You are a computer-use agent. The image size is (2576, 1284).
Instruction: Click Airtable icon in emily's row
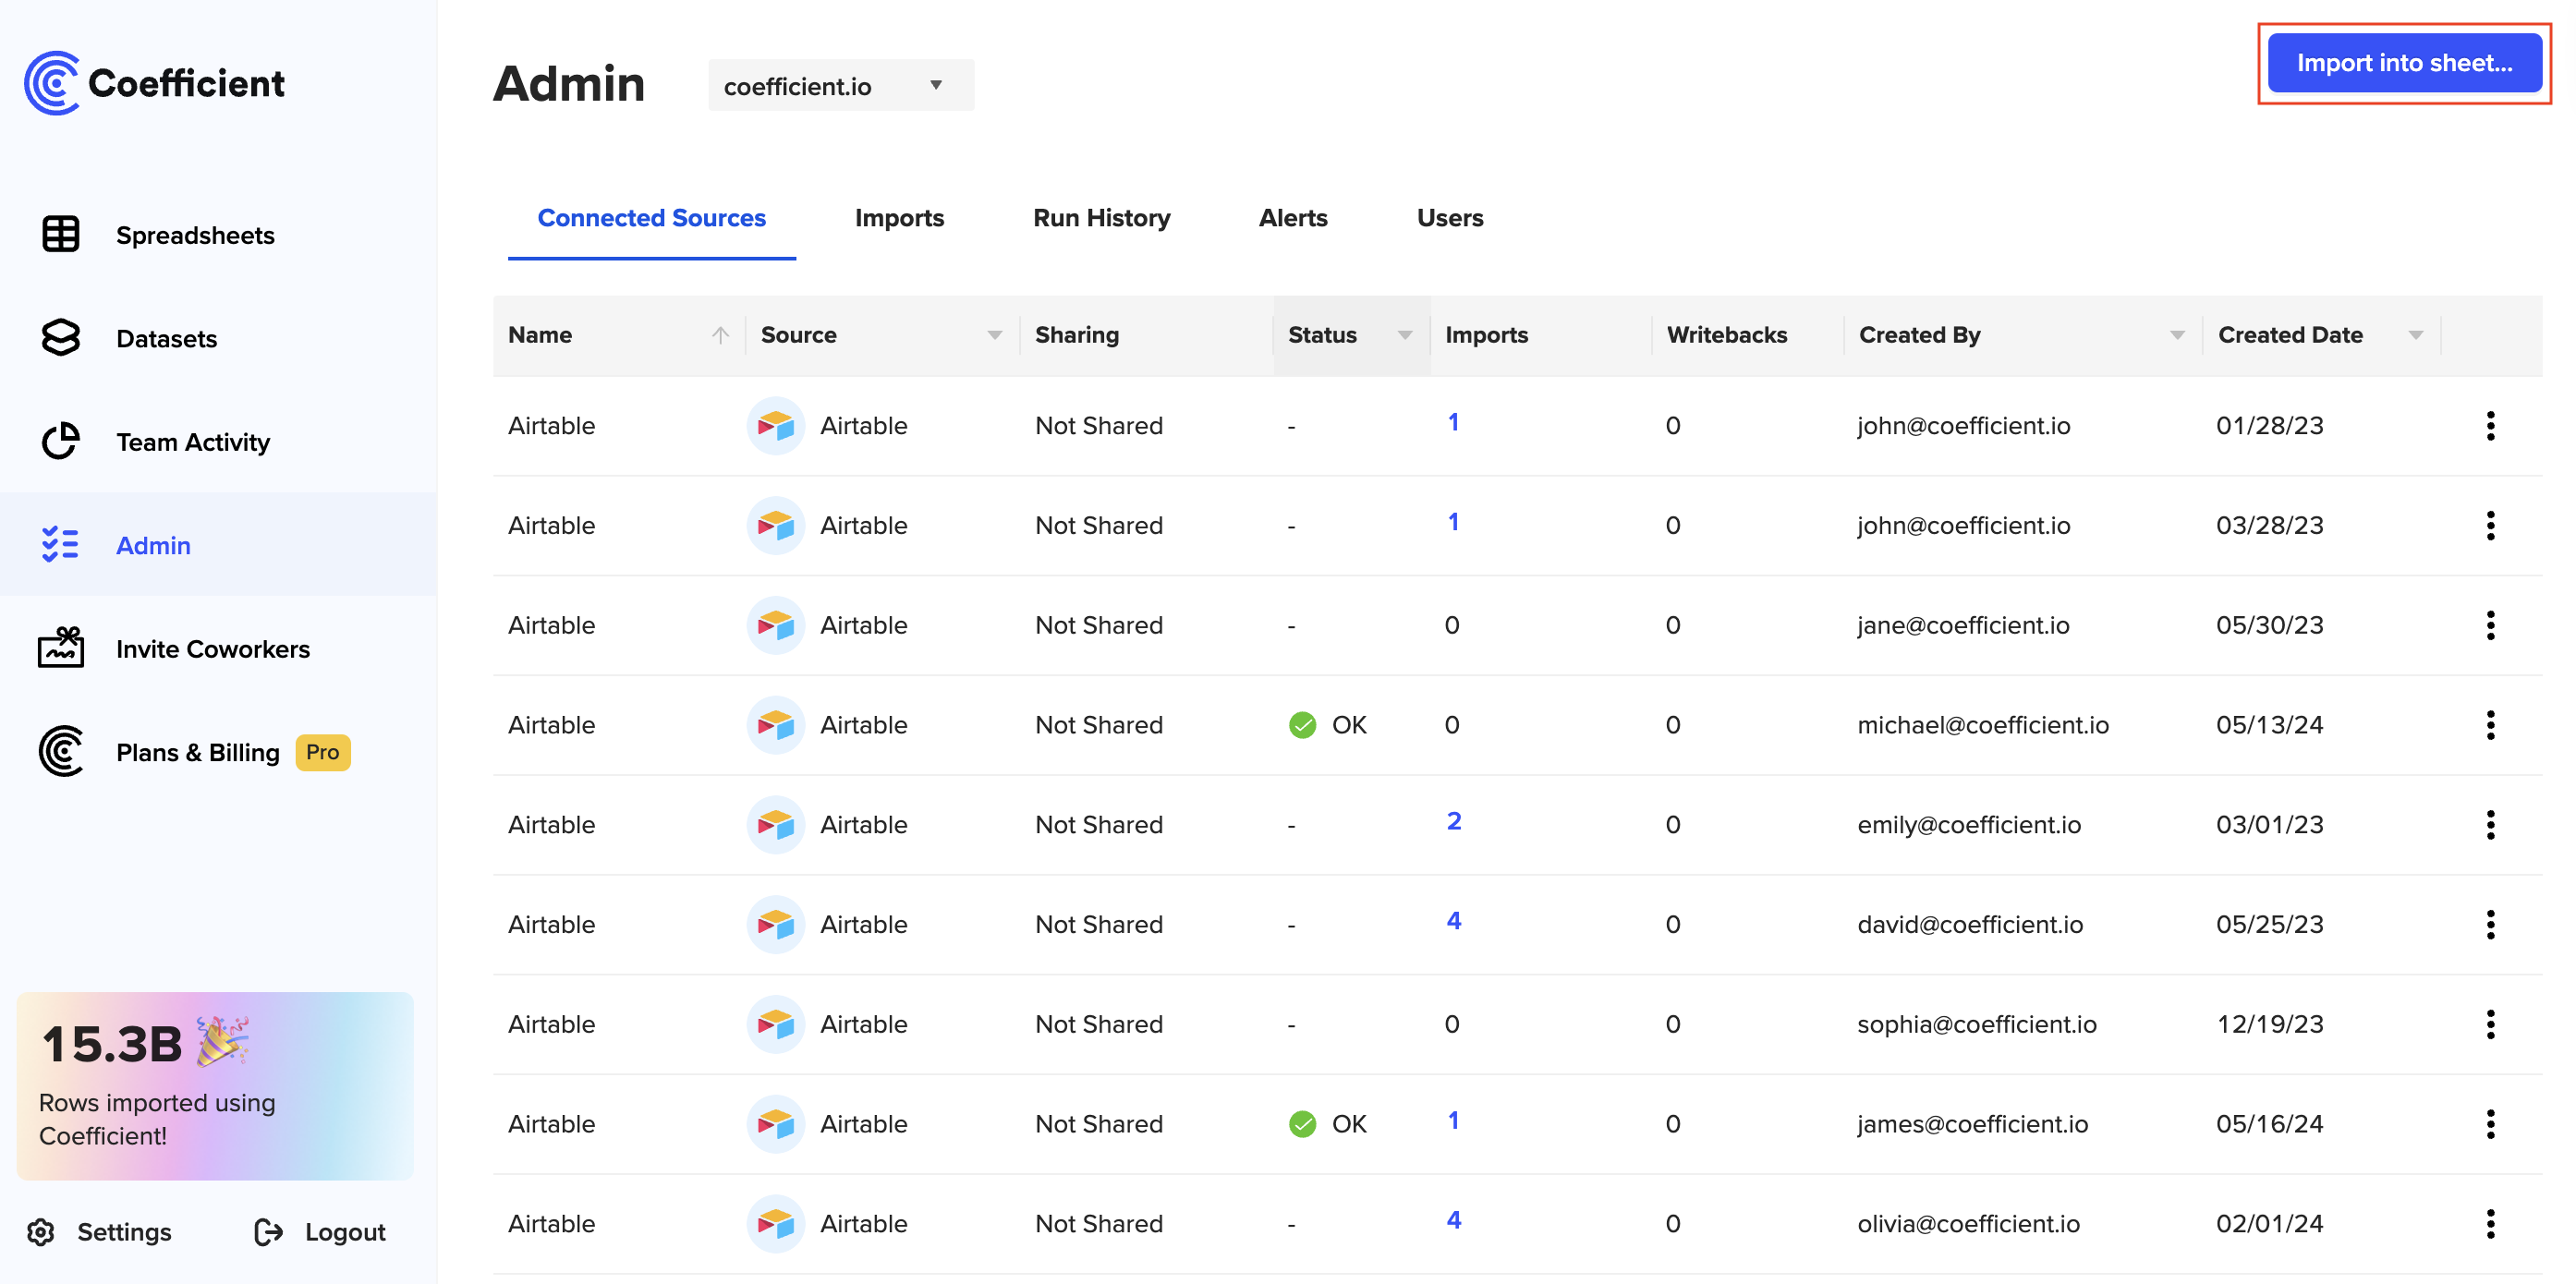coord(776,825)
